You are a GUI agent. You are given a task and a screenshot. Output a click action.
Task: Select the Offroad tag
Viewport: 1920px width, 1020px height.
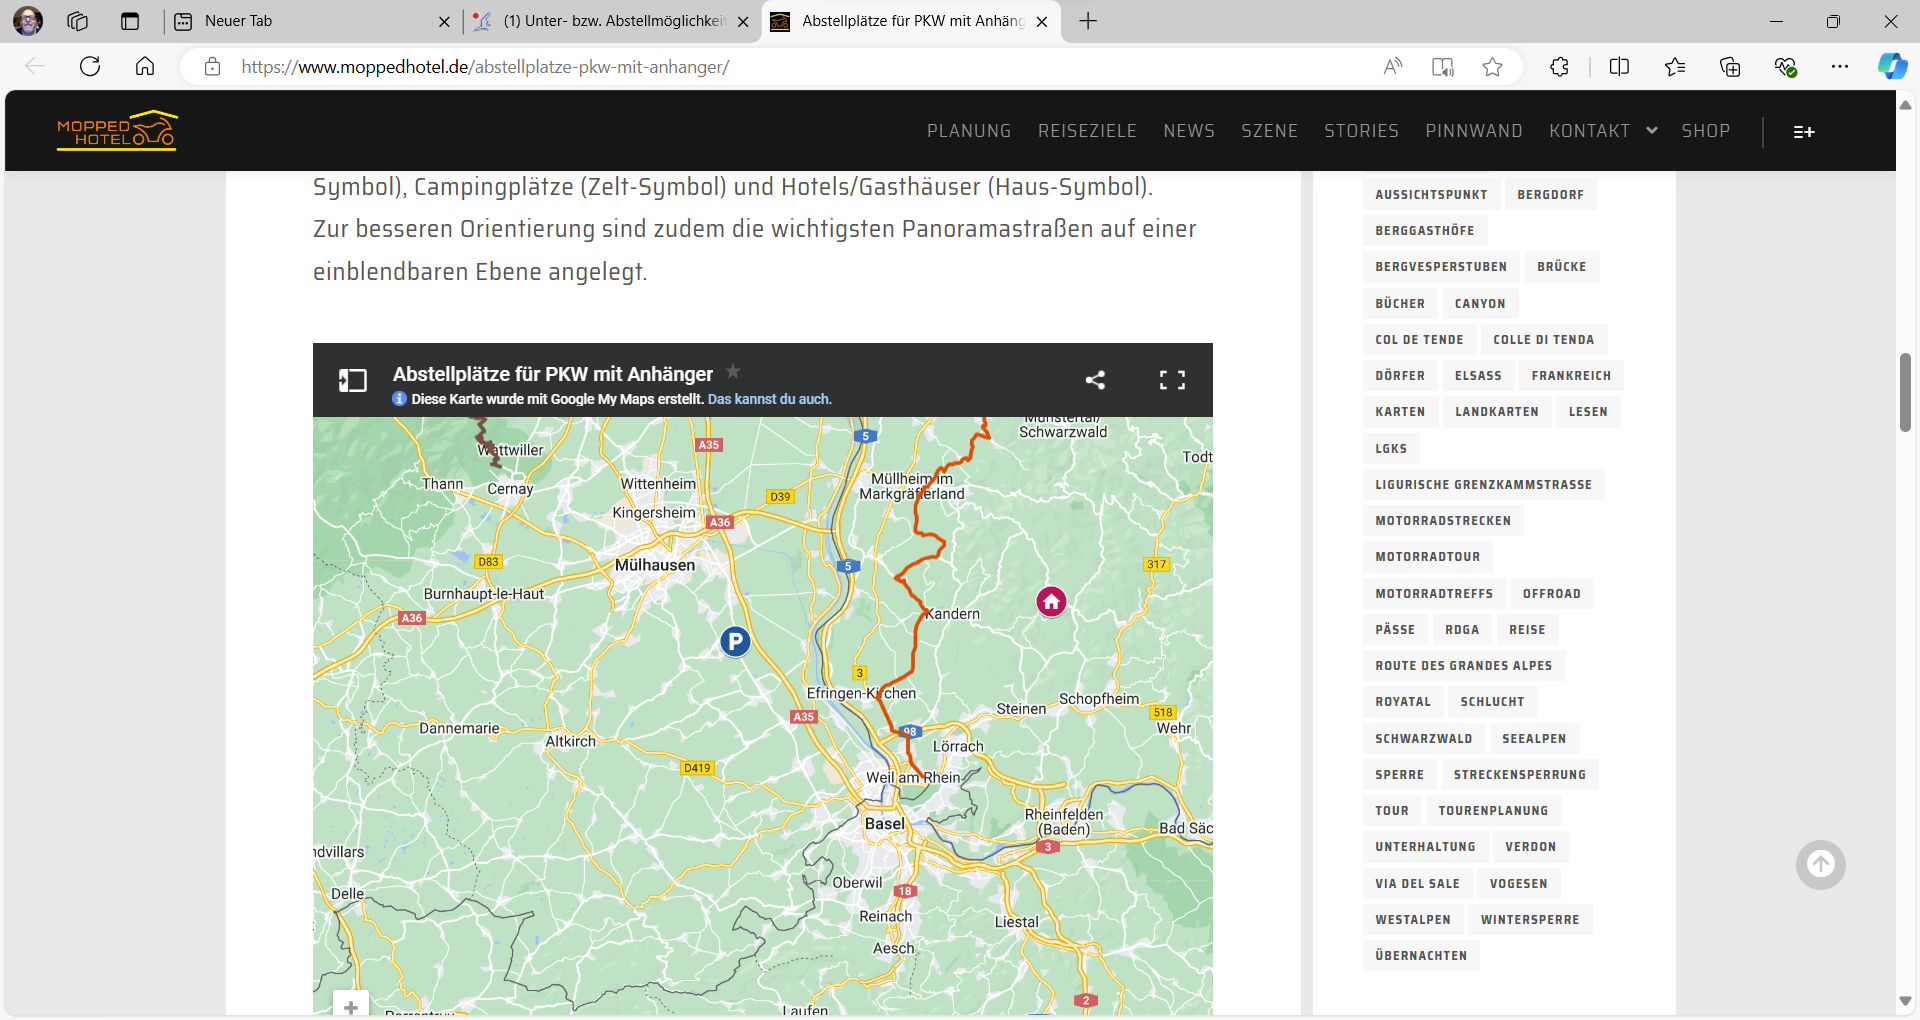(x=1551, y=594)
